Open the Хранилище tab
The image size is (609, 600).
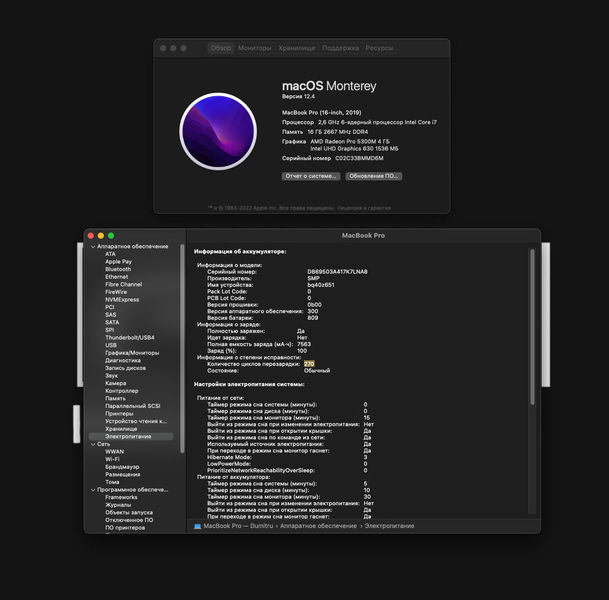pyautogui.click(x=297, y=48)
